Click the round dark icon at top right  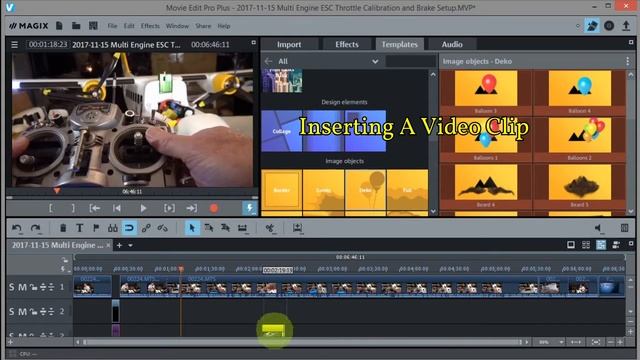click(609, 26)
